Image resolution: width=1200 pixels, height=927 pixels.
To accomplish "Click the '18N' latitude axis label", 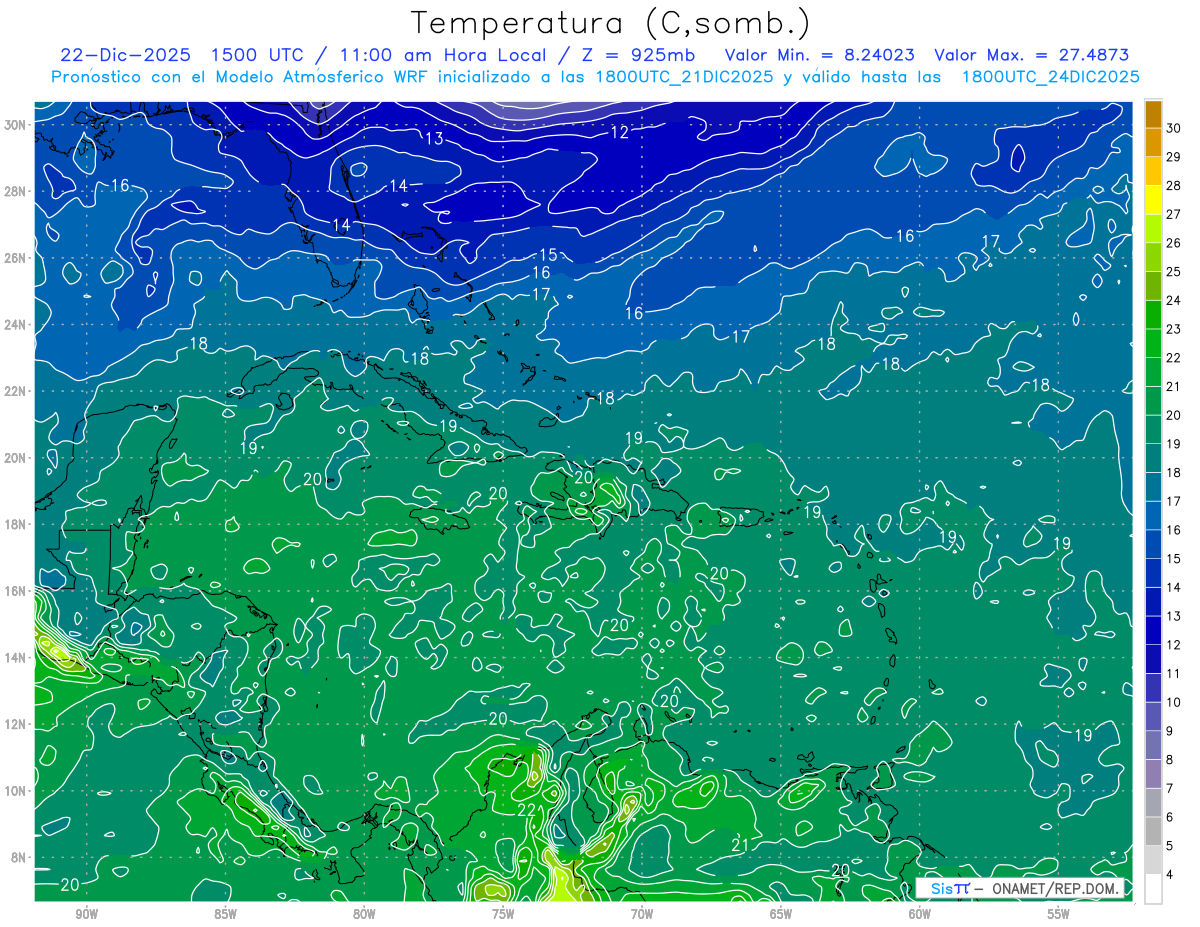I will tap(15, 524).
